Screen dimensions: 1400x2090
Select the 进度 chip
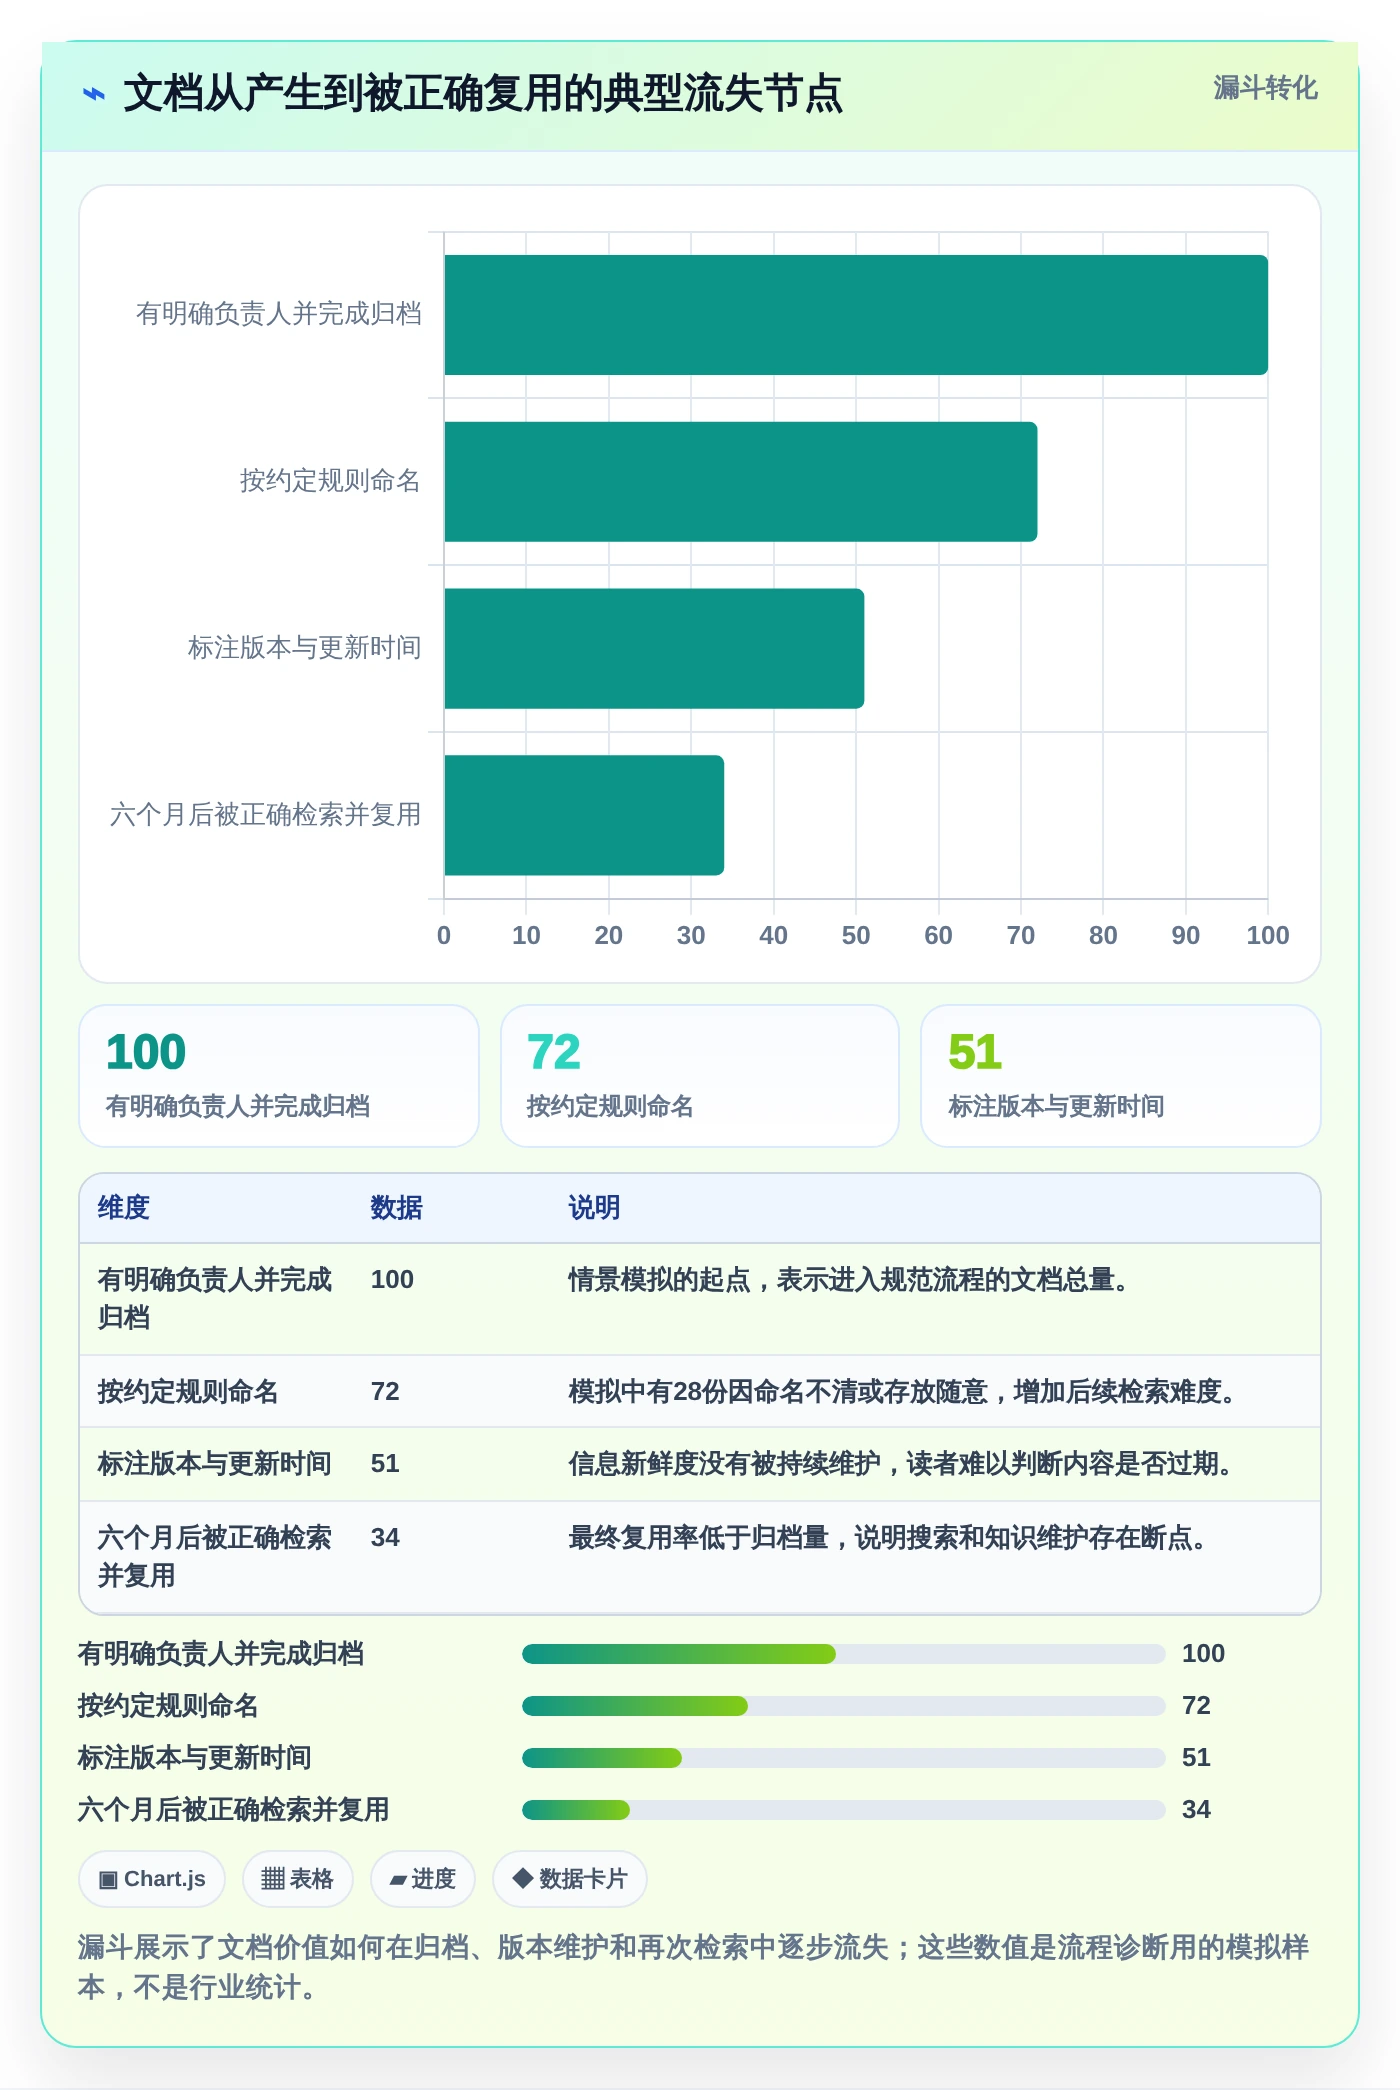tap(422, 1879)
